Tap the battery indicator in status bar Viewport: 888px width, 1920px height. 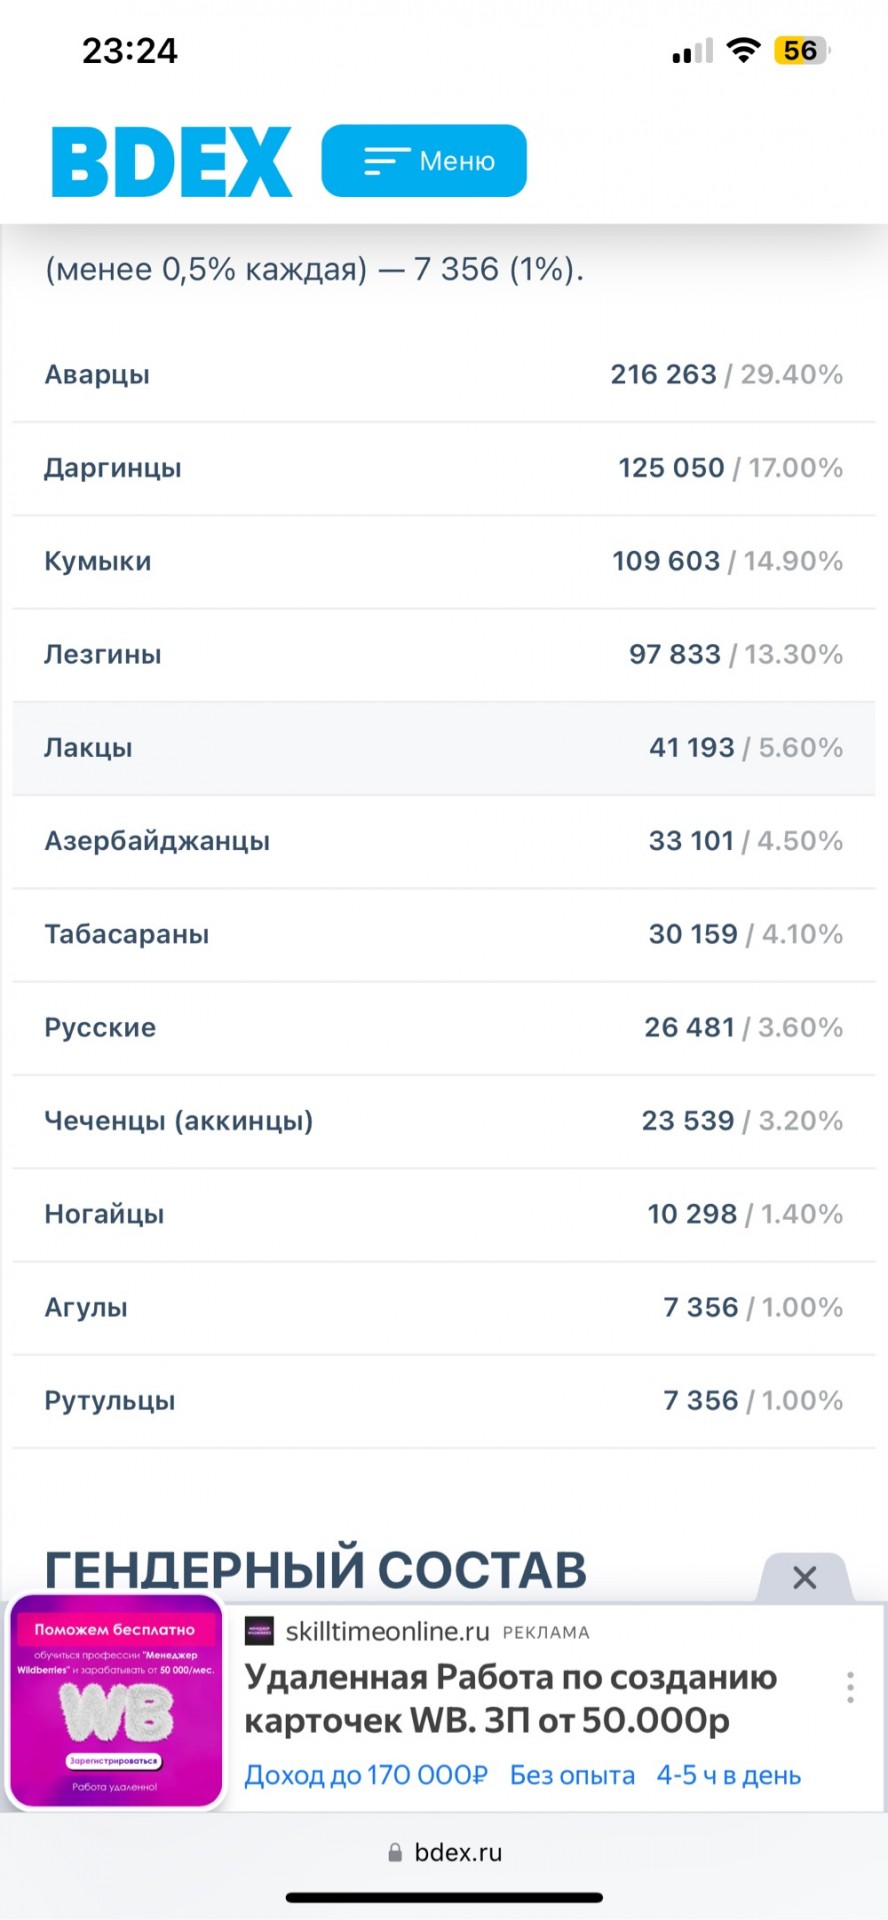[802, 51]
